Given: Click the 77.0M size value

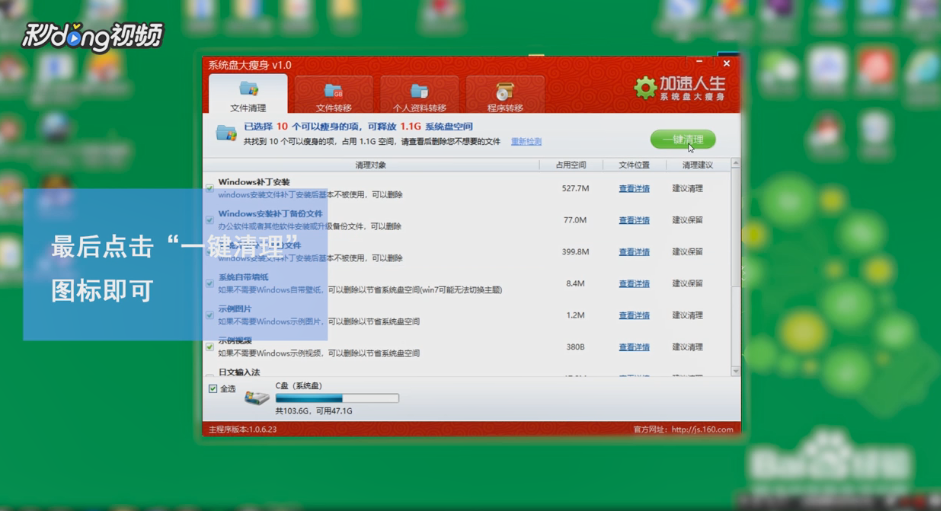Looking at the screenshot, I should click(575, 220).
